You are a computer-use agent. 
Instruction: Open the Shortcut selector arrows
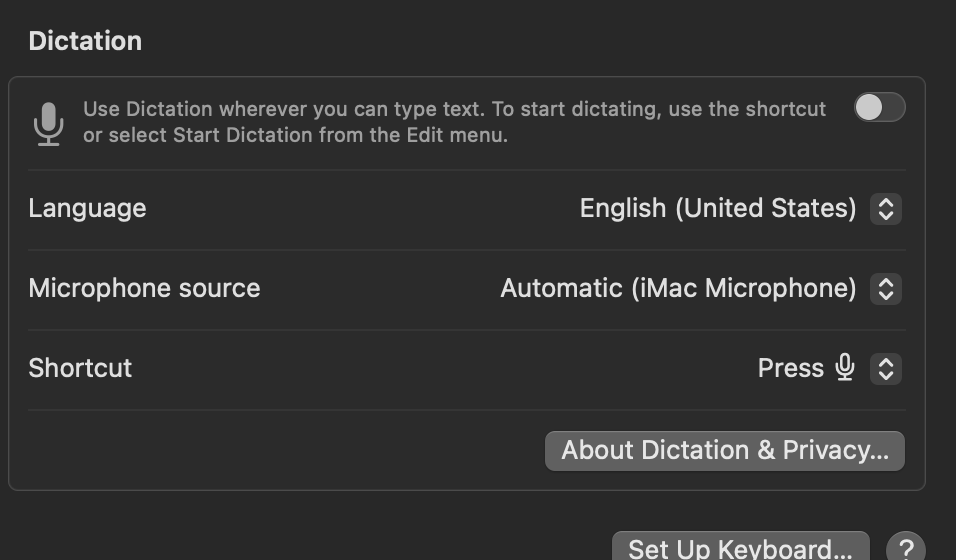point(885,369)
